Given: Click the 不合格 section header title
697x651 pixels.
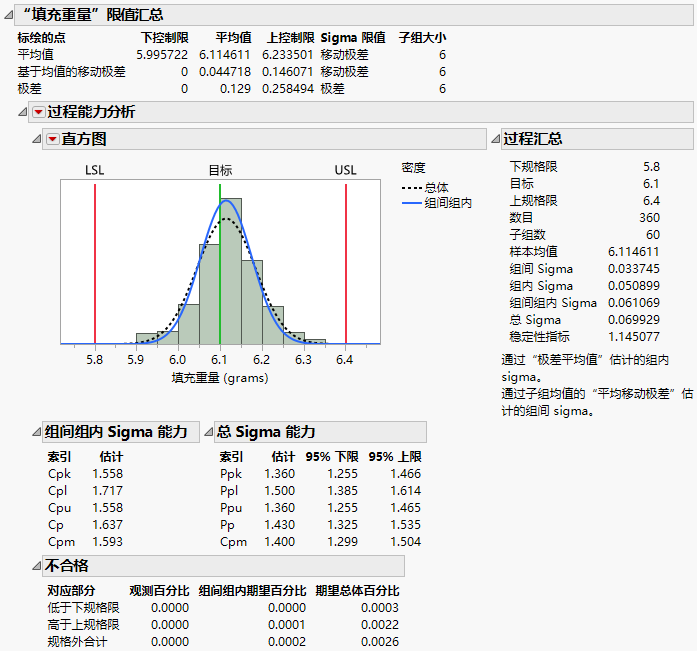Looking at the screenshot, I should [68, 566].
